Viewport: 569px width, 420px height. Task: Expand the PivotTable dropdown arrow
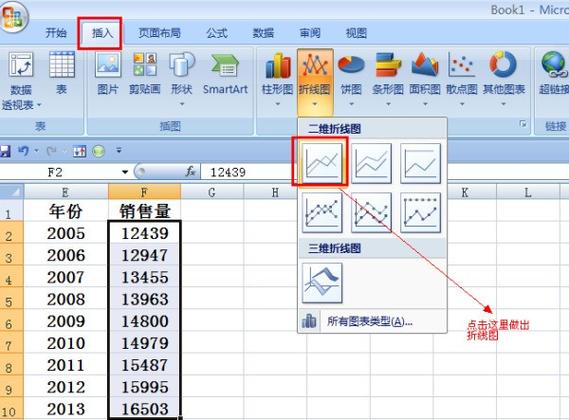[39, 105]
